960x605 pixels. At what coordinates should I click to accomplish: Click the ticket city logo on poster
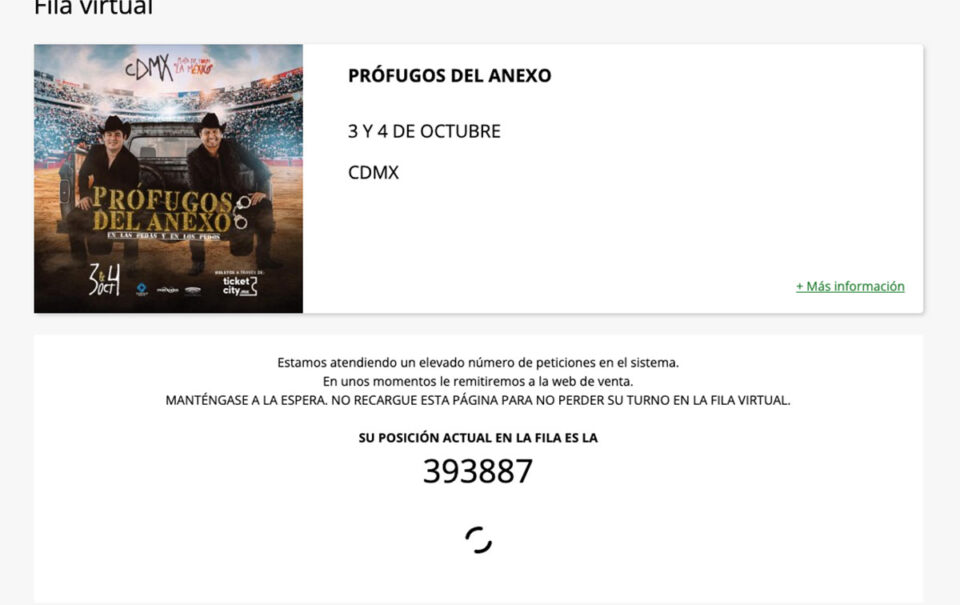(239, 285)
